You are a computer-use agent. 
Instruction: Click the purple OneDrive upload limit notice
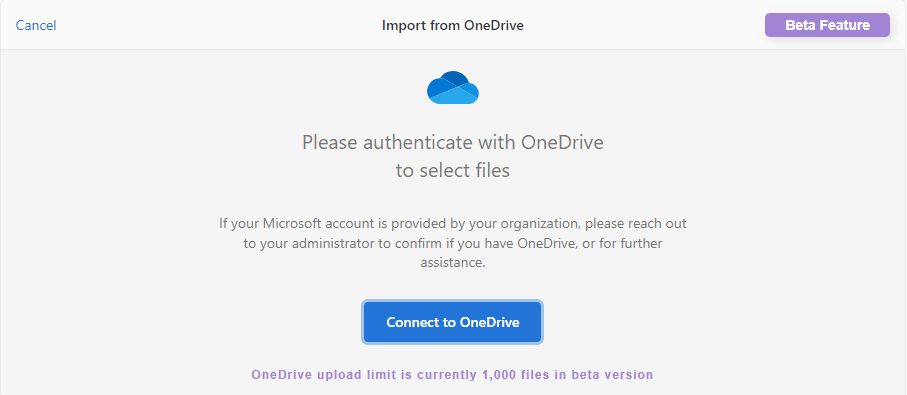452,375
